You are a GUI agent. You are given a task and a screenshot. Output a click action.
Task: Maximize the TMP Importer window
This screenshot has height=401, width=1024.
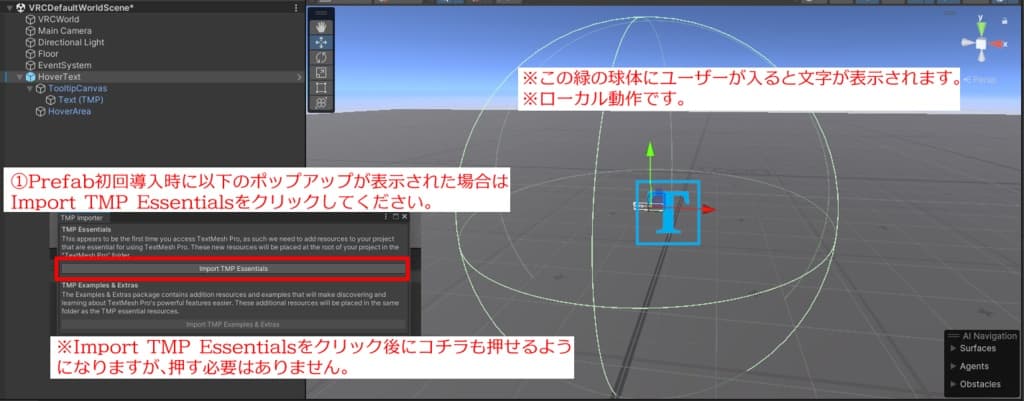point(396,216)
